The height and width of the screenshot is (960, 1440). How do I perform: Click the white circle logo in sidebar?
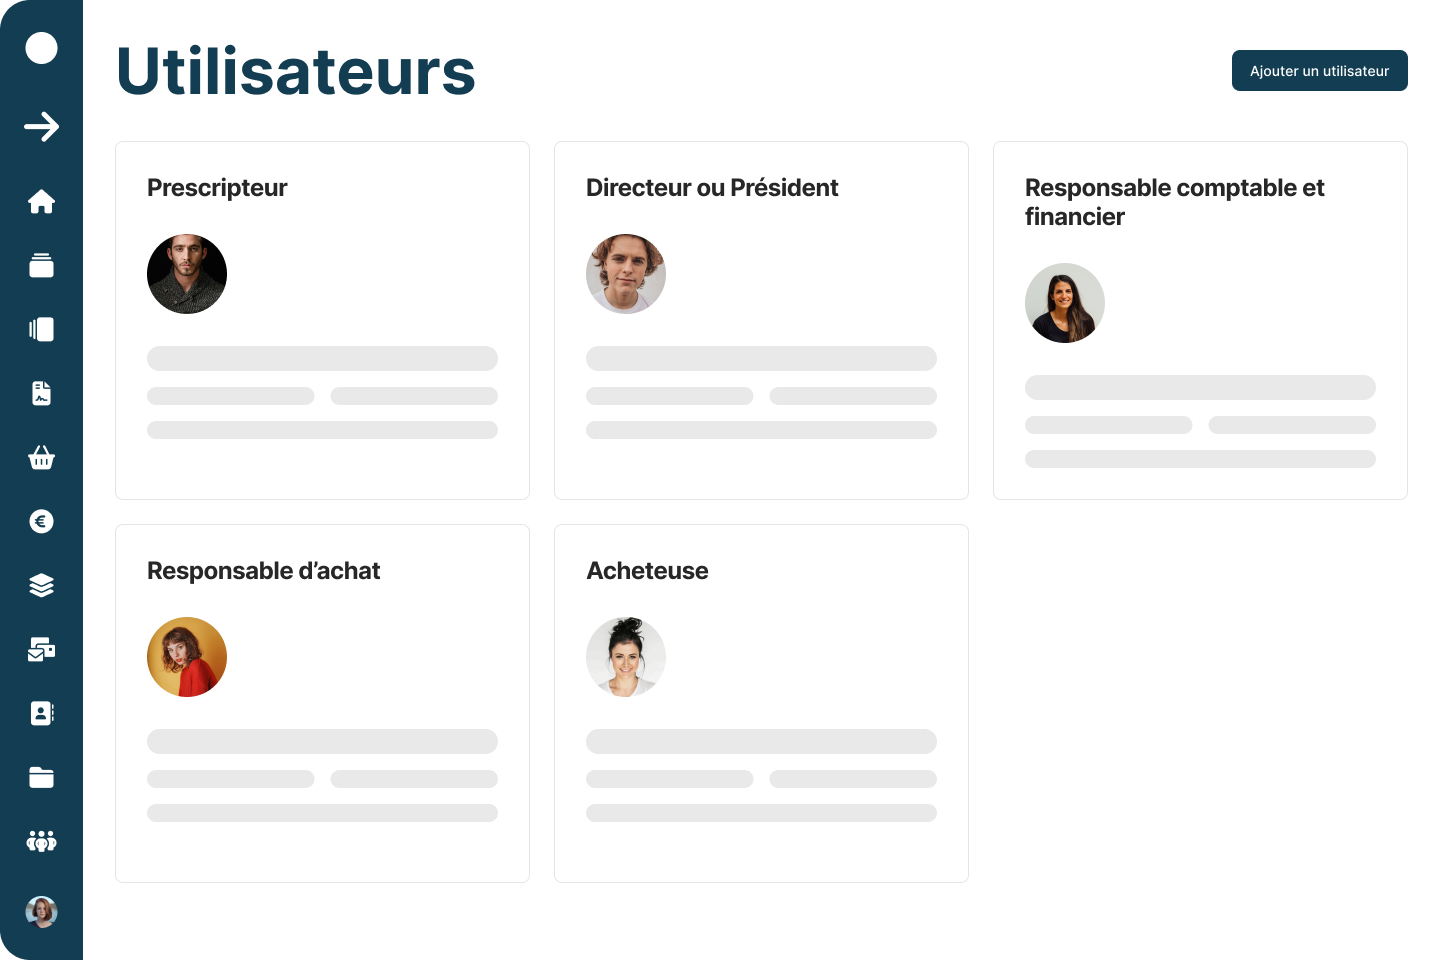pos(41,48)
